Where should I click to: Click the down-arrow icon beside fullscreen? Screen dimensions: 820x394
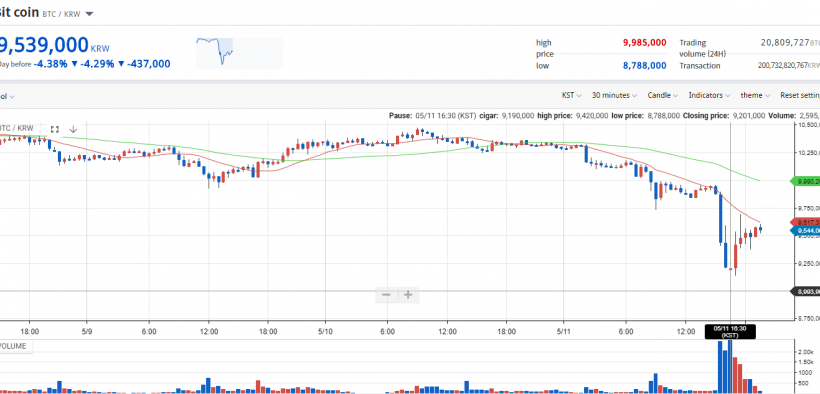(73, 129)
